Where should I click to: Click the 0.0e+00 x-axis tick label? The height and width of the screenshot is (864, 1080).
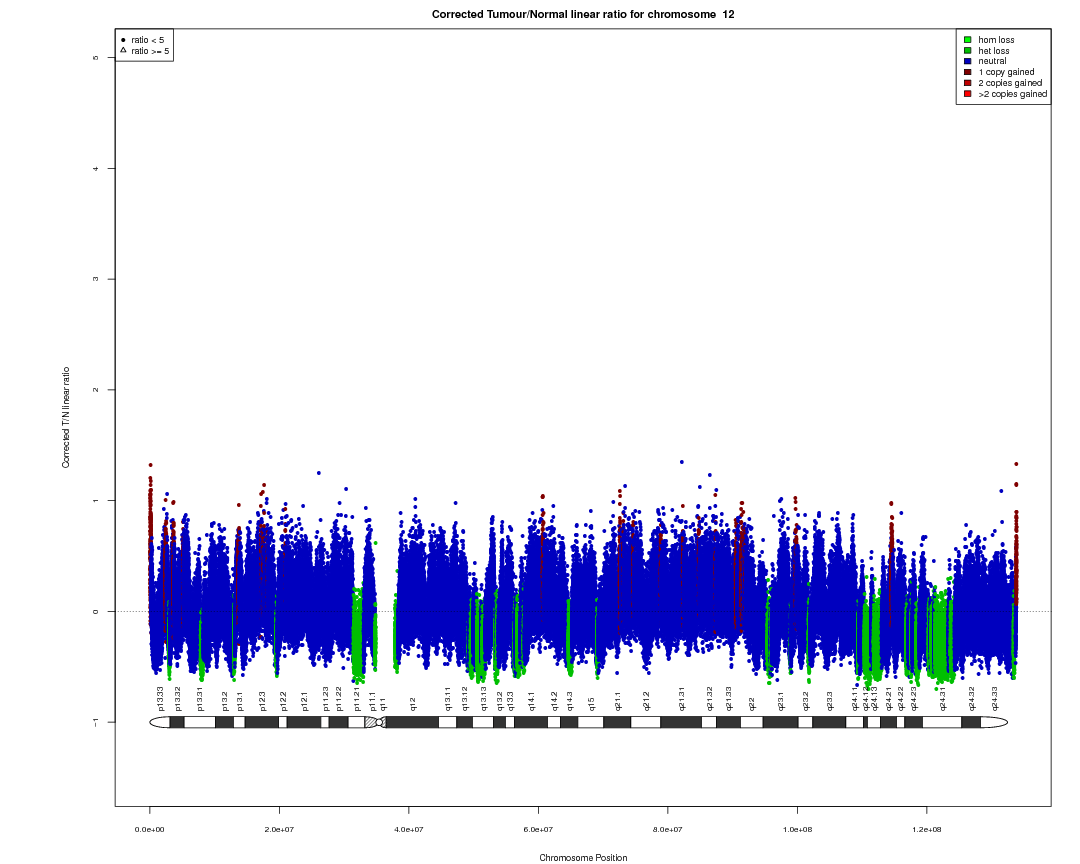tap(149, 830)
